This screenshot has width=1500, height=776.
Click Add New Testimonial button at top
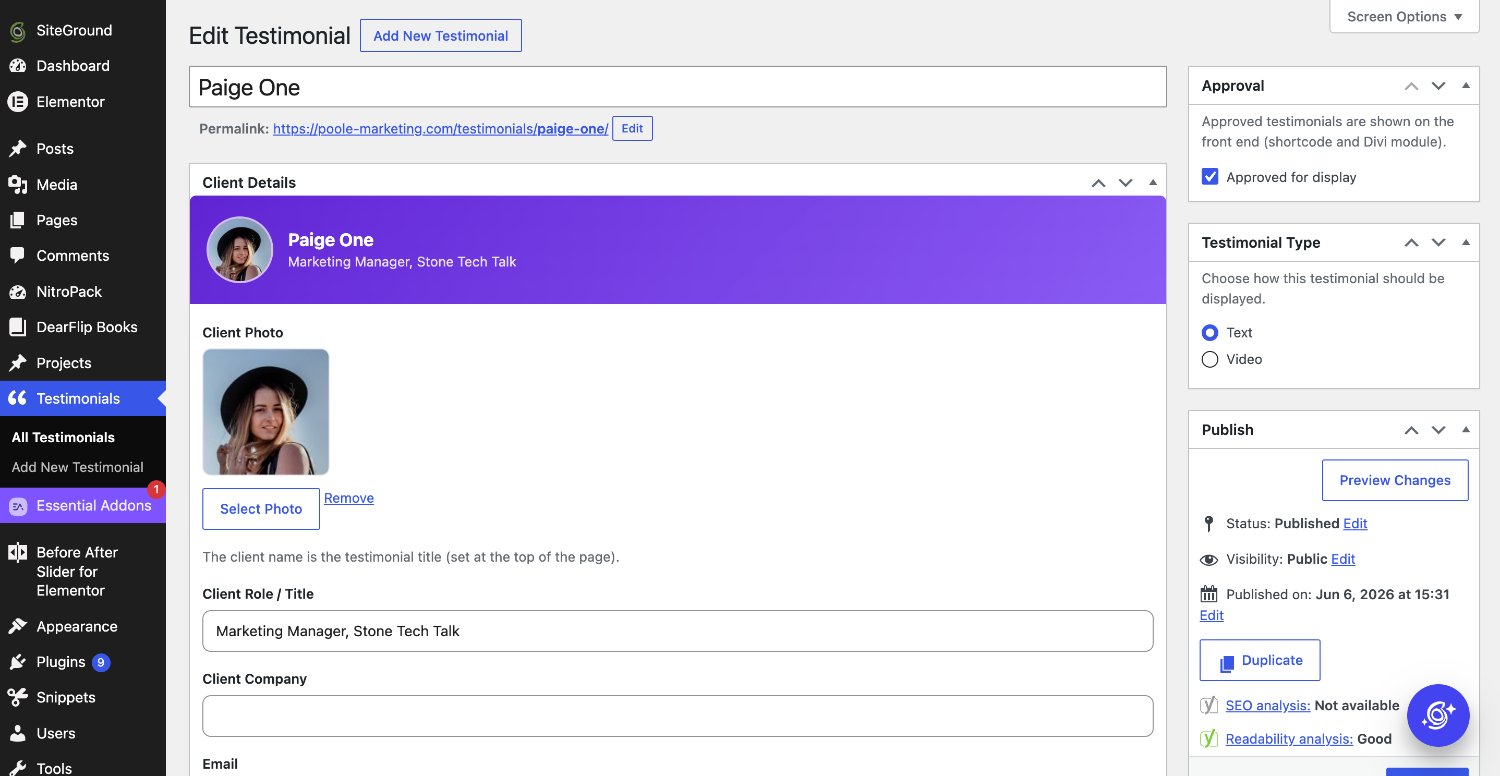pyautogui.click(x=441, y=36)
